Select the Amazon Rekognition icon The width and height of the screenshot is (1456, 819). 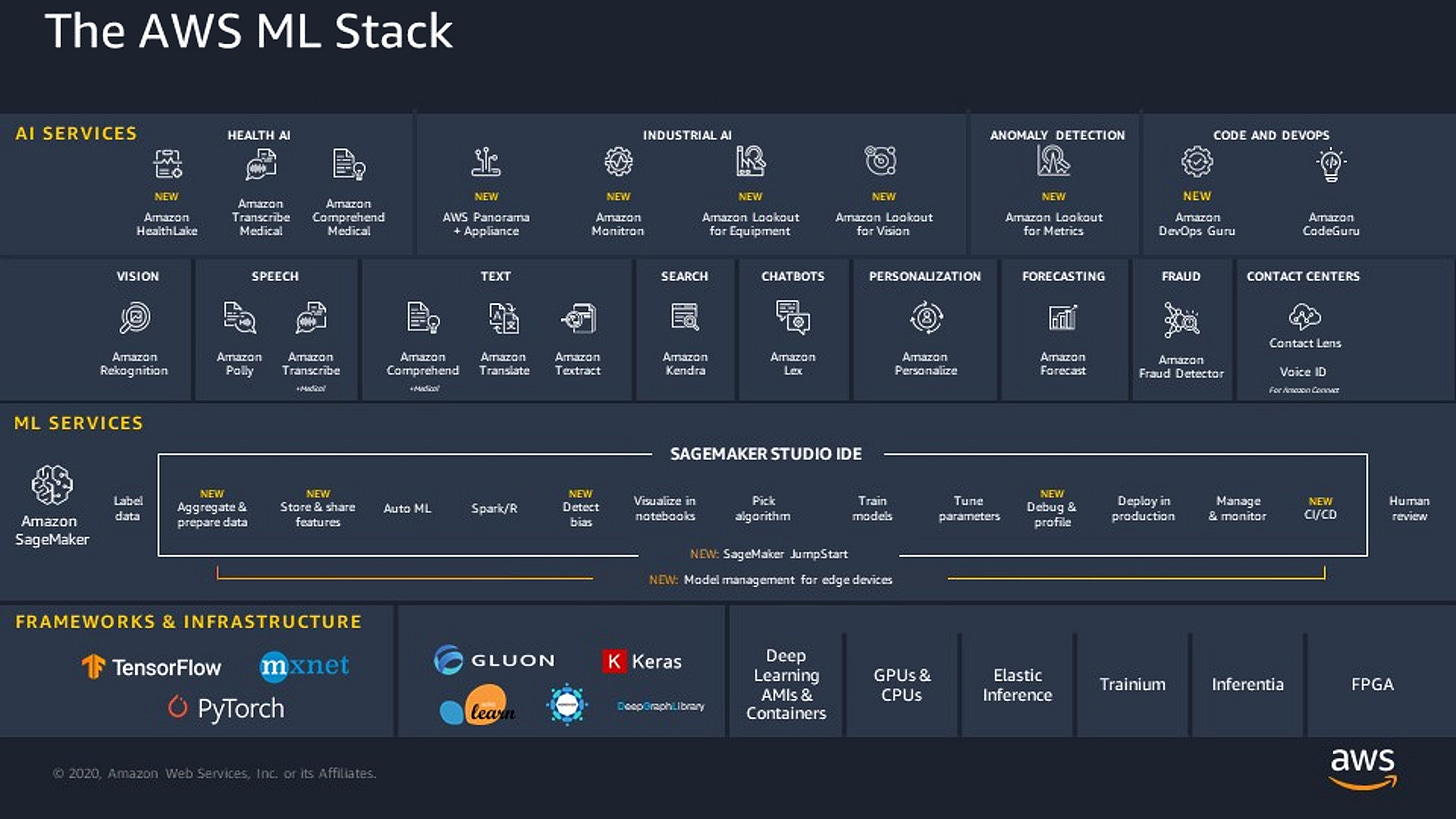point(135,318)
